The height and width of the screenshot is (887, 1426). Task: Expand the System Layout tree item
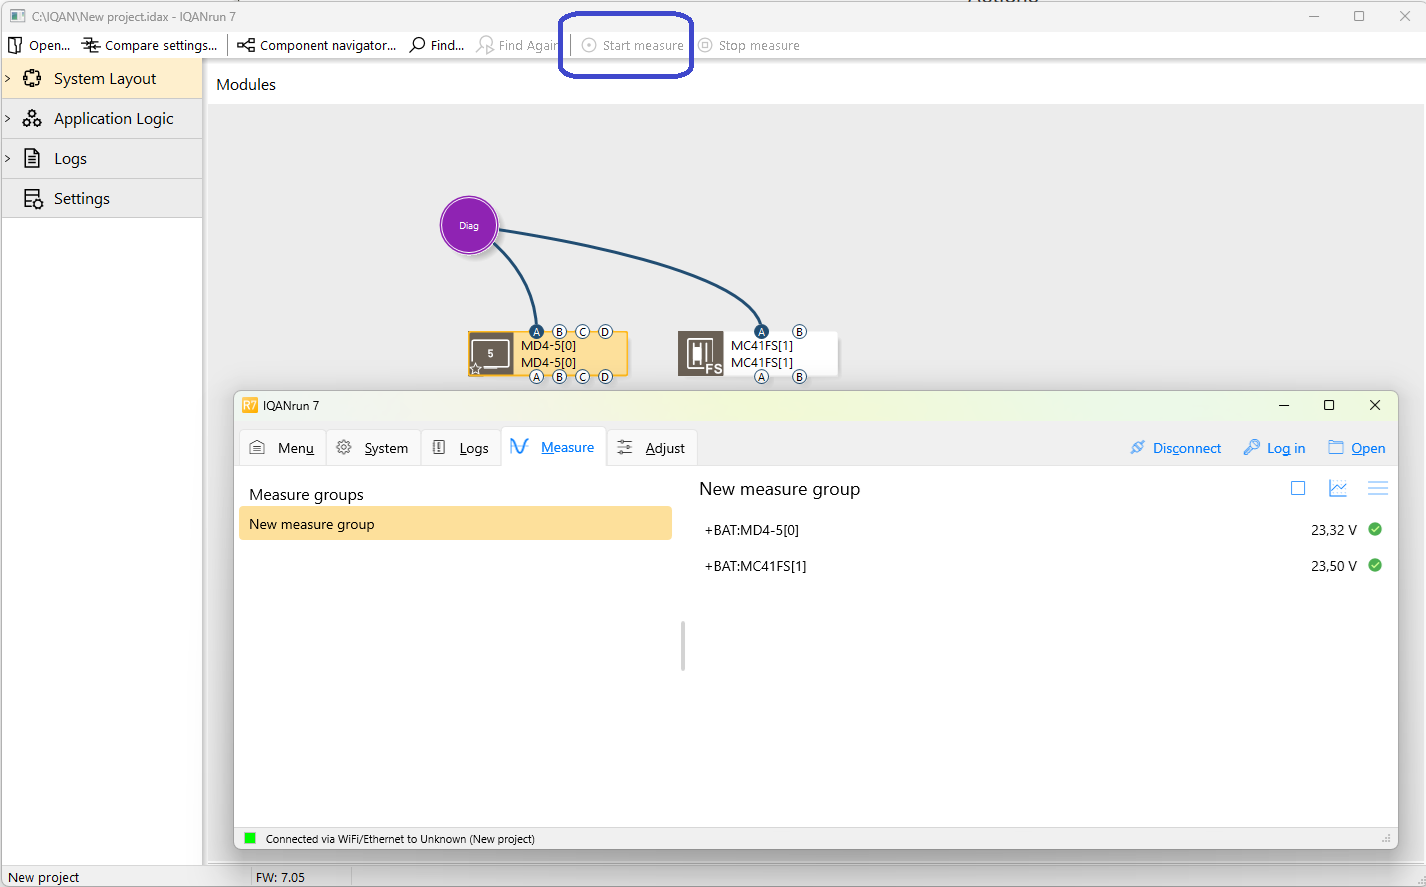pos(8,78)
